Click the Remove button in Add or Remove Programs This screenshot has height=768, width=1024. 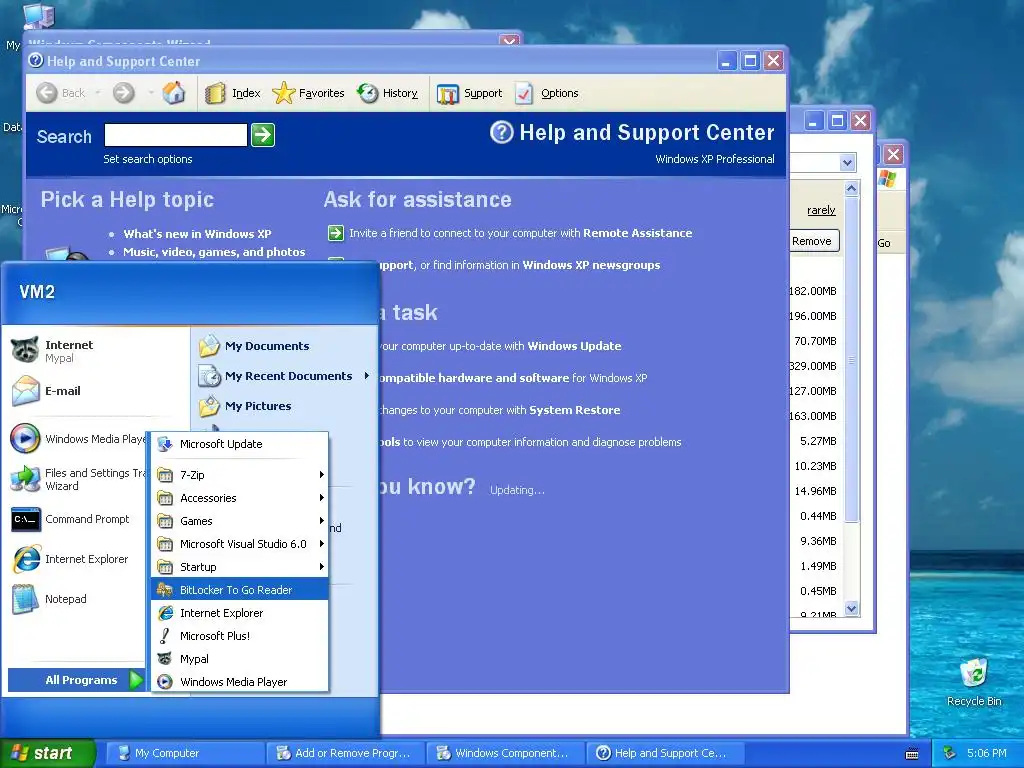pyautogui.click(x=814, y=241)
